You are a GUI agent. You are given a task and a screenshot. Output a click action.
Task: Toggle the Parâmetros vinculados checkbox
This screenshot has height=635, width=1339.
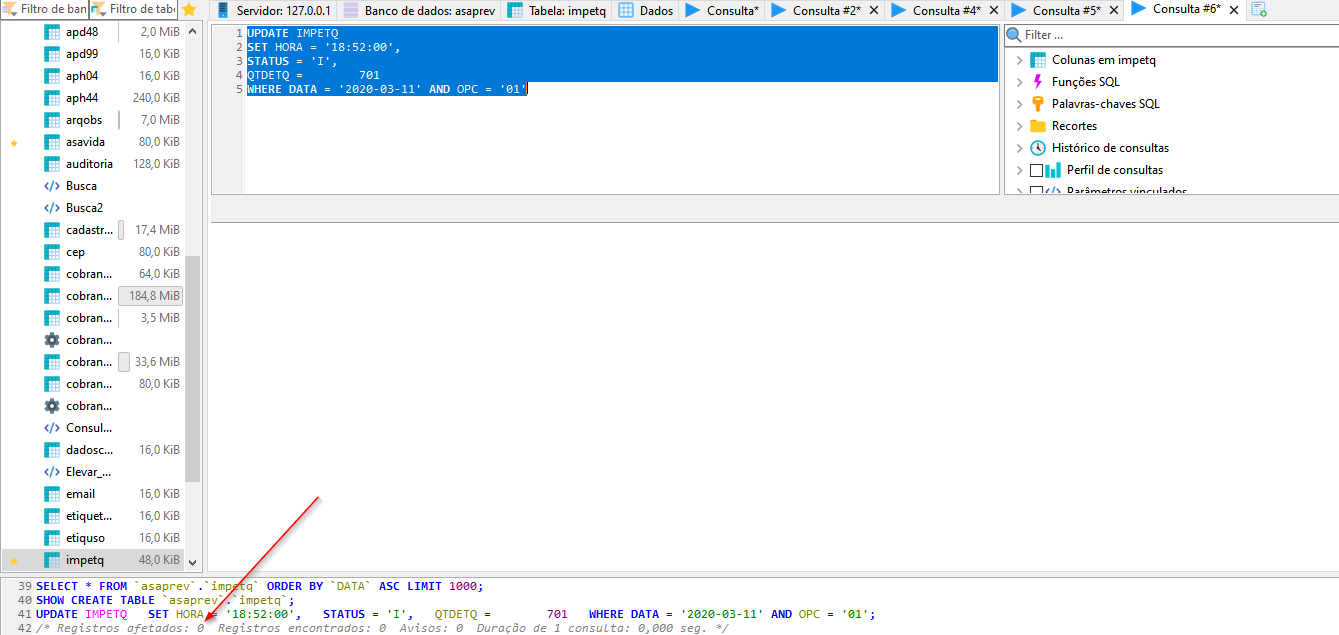(1036, 191)
